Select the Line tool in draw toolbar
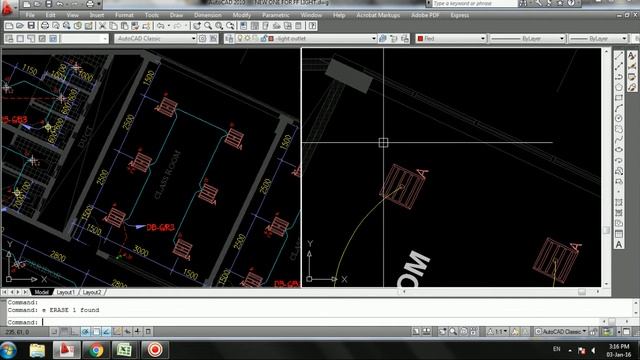This screenshot has height=360, width=640. click(x=619, y=56)
